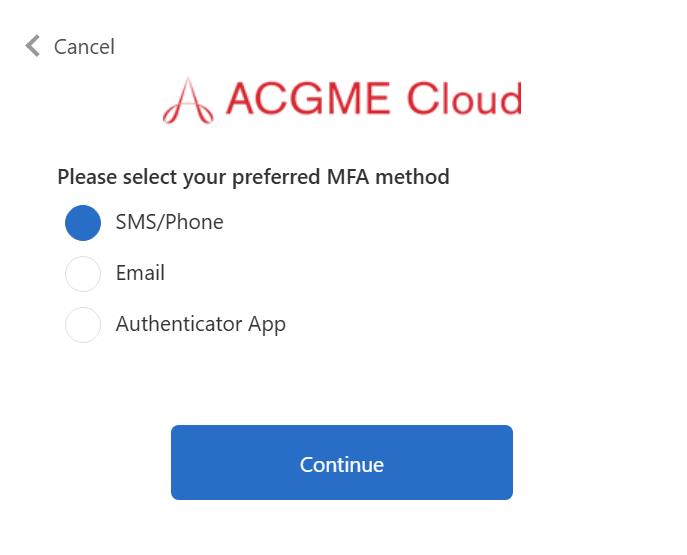This screenshot has height=555, width=687.
Task: Switch MFA method to Email circle
Action: 83,274
